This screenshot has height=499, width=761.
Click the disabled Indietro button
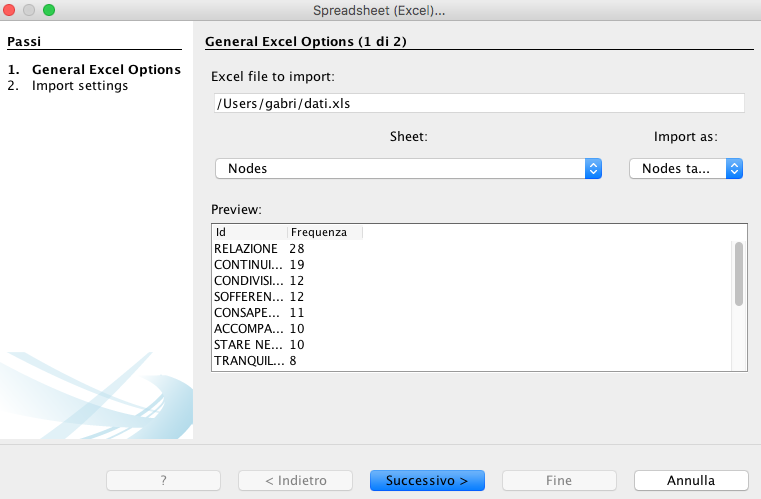[x=295, y=481]
